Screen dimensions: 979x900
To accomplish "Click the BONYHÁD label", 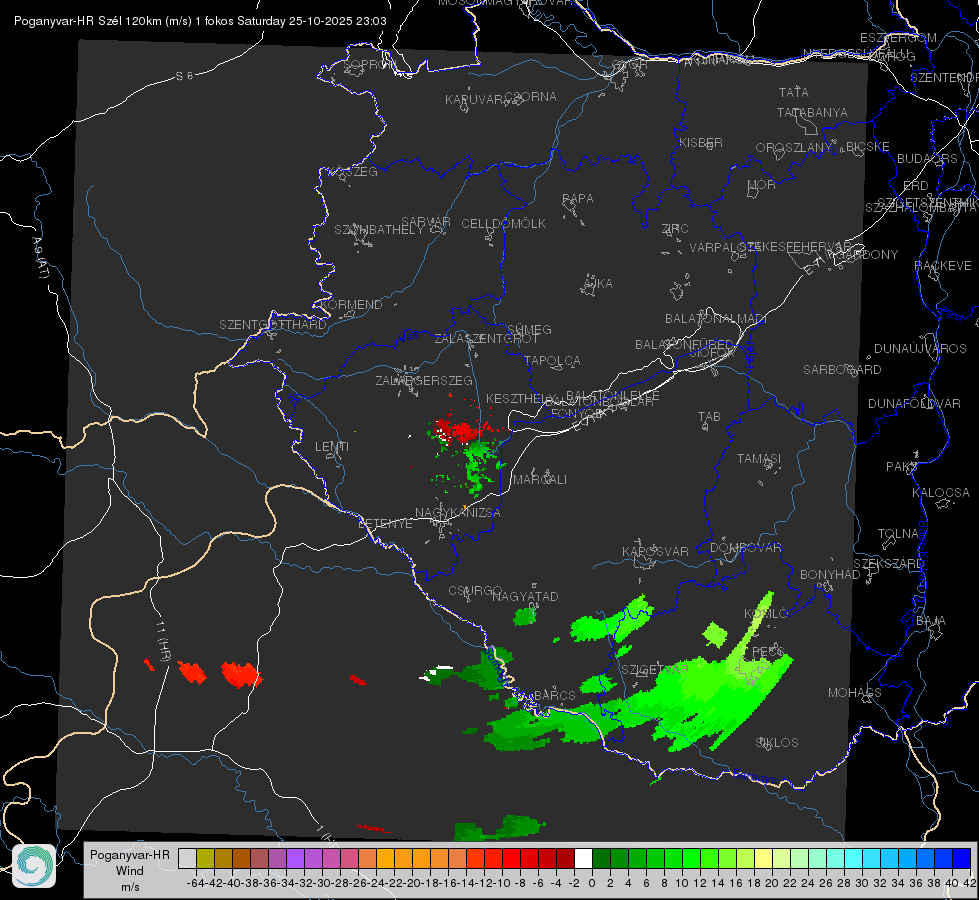I will coord(830,575).
